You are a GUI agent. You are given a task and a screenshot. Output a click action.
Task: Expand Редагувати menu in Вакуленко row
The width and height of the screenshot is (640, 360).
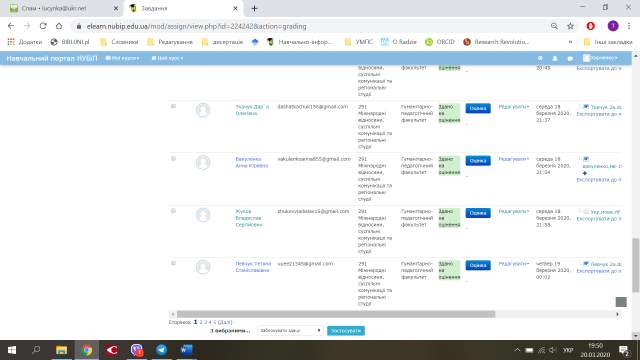pos(513,159)
